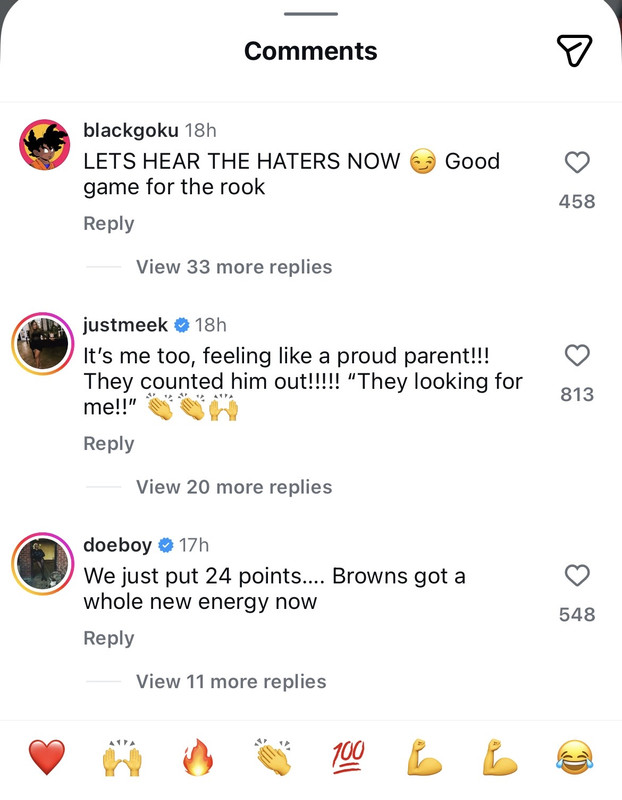Insert the 100 emoji

(349, 755)
